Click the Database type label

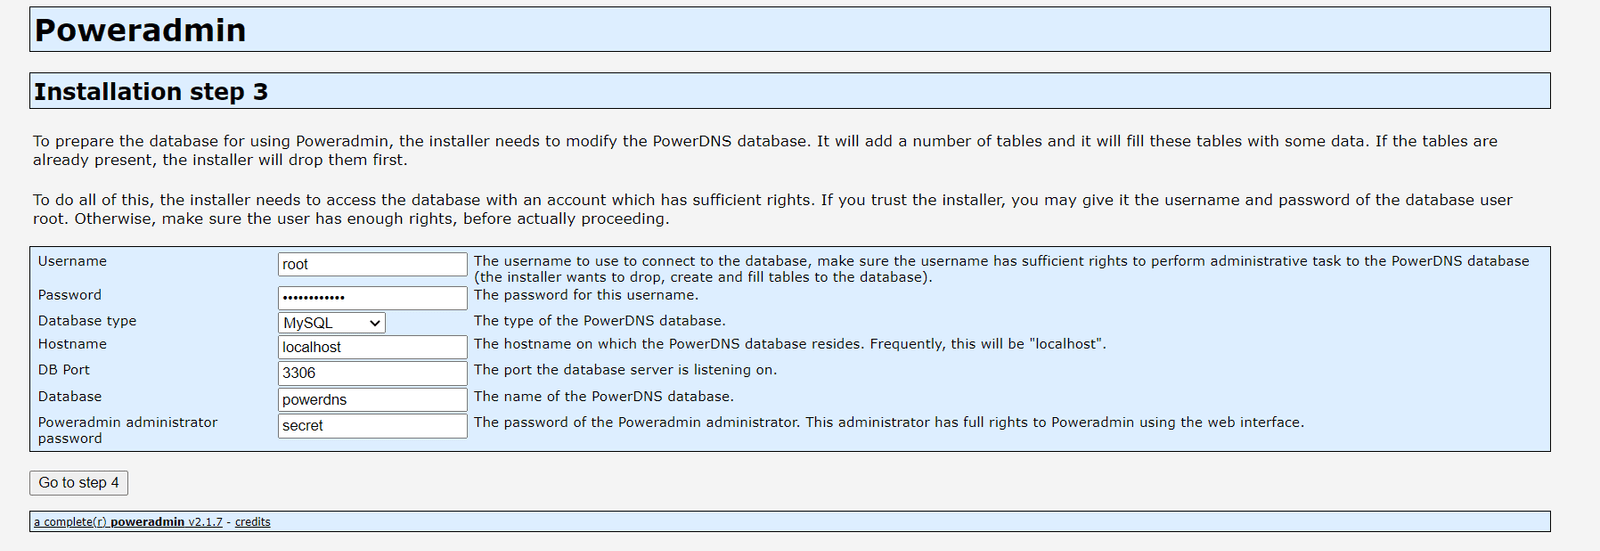pos(87,321)
